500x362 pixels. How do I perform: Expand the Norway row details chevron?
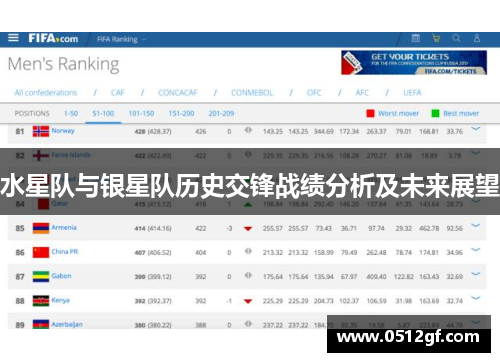point(476,129)
